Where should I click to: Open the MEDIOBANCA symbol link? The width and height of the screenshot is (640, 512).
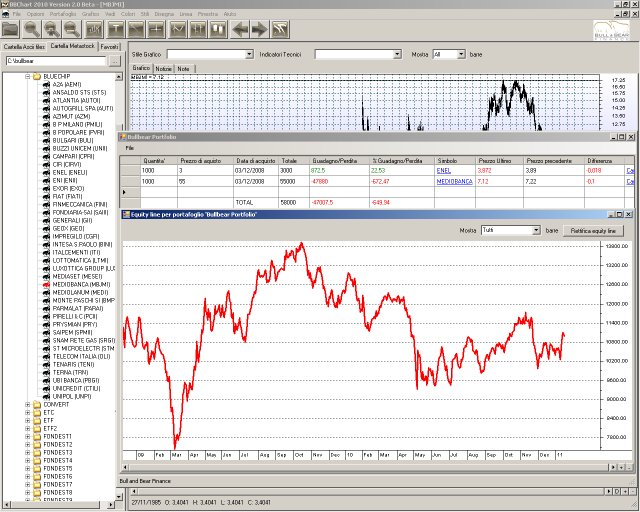454,182
